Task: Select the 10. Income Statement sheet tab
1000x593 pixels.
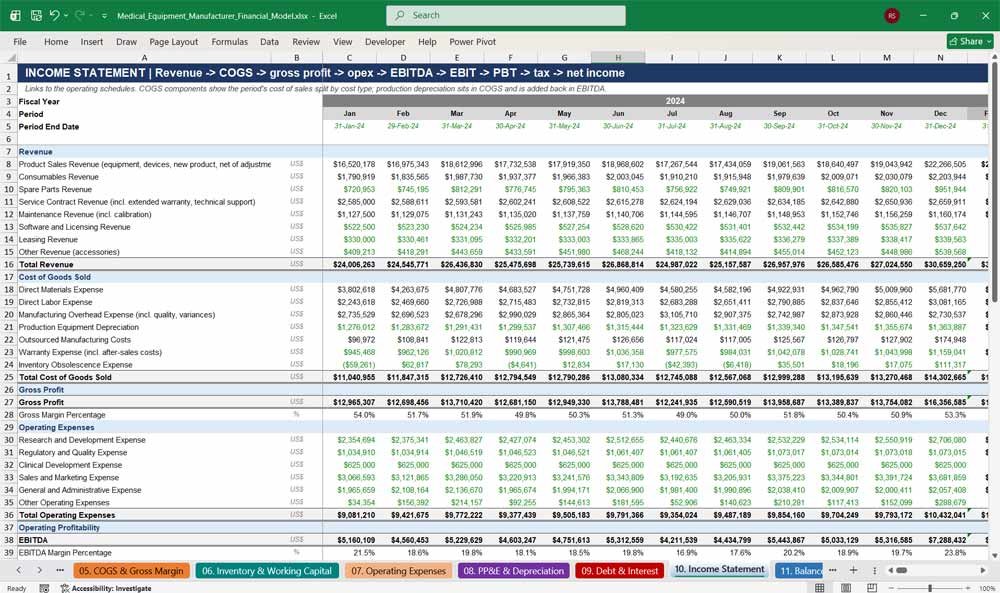Action: (x=719, y=569)
